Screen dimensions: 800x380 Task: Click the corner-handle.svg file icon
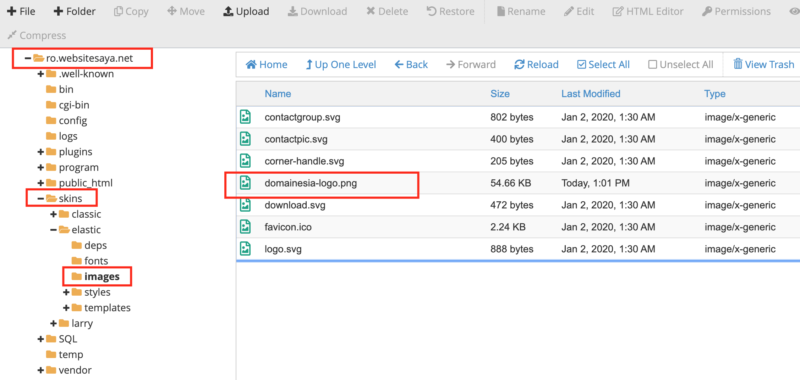[x=246, y=161]
